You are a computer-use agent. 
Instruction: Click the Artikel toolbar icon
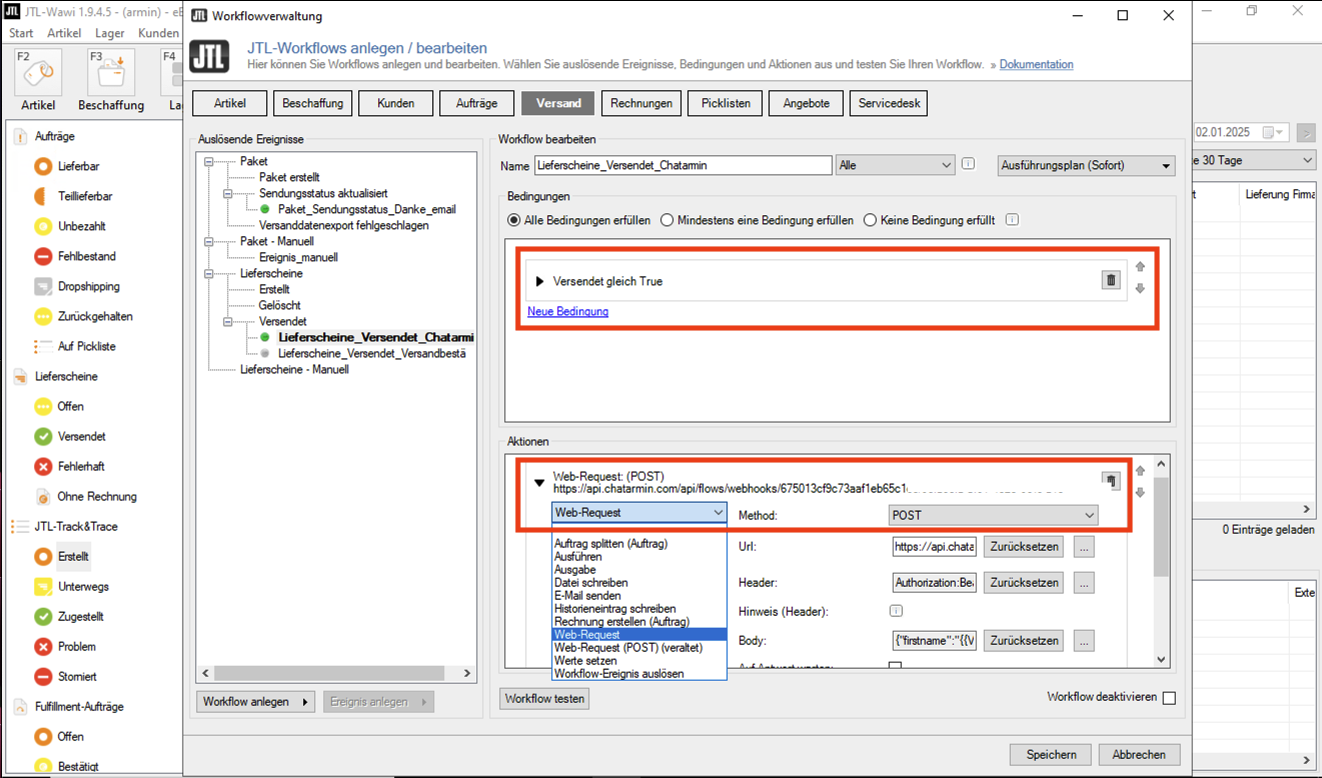click(x=38, y=74)
